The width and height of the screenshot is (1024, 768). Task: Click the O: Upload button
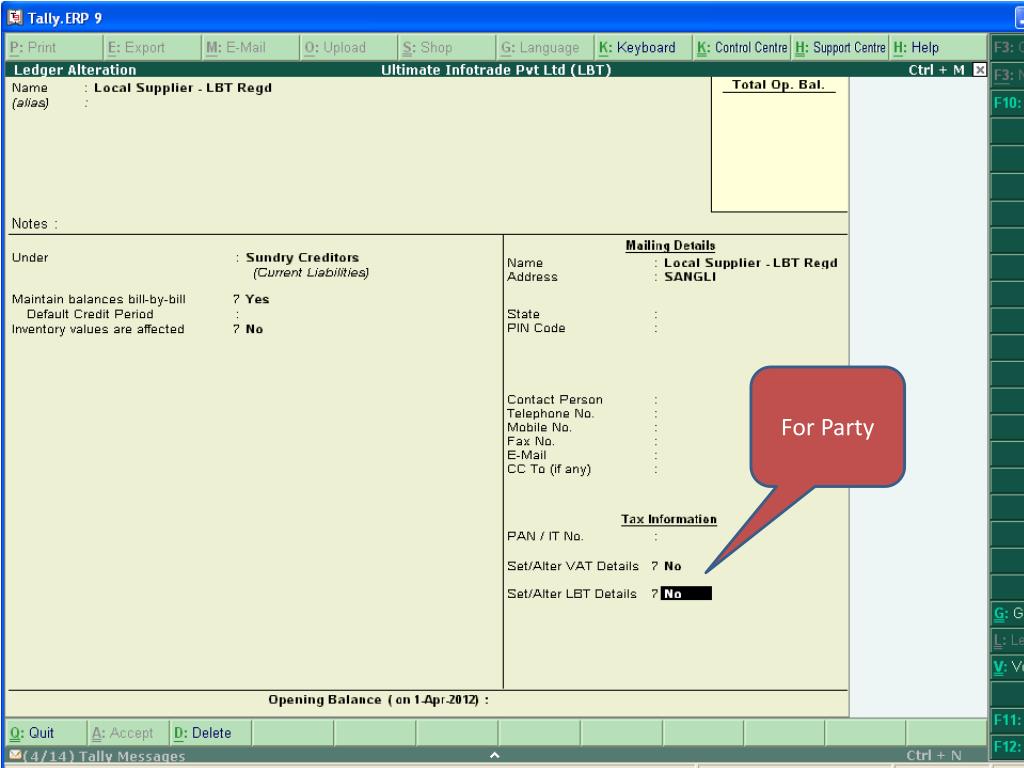348,48
